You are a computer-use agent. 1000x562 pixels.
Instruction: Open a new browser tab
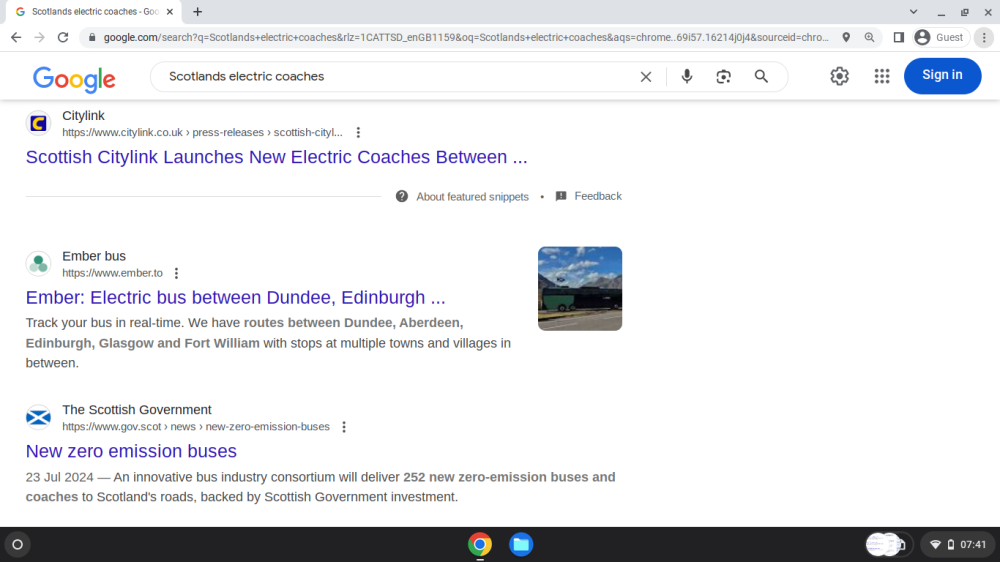coord(198,11)
